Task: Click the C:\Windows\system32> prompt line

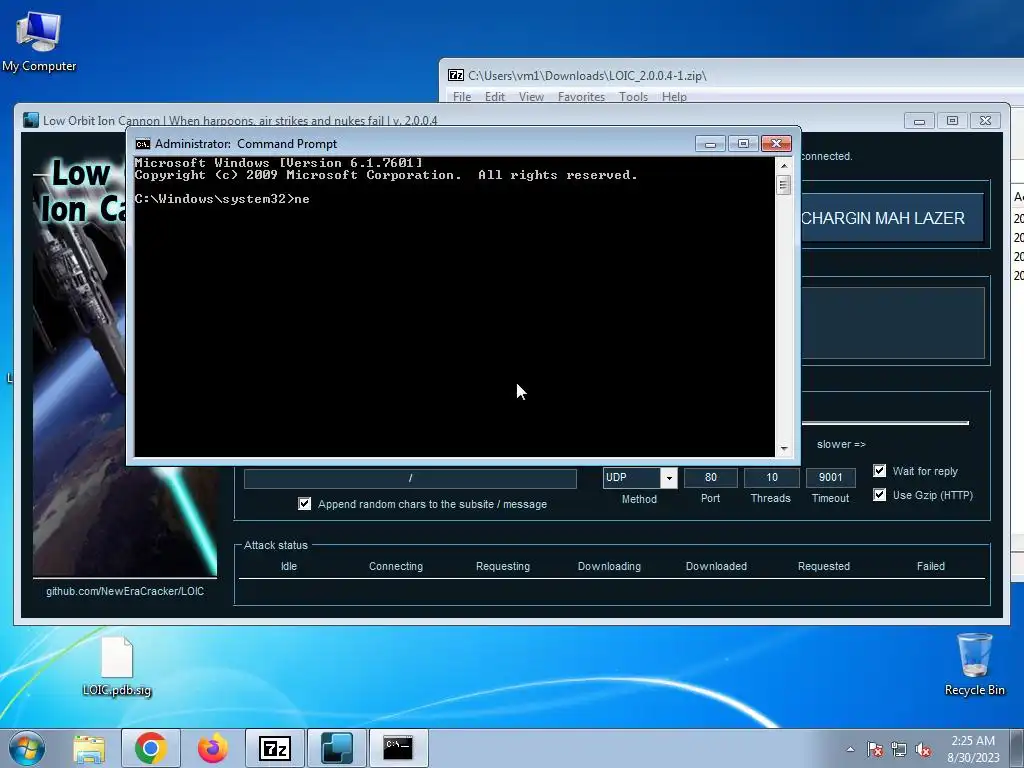Action: [x=222, y=199]
